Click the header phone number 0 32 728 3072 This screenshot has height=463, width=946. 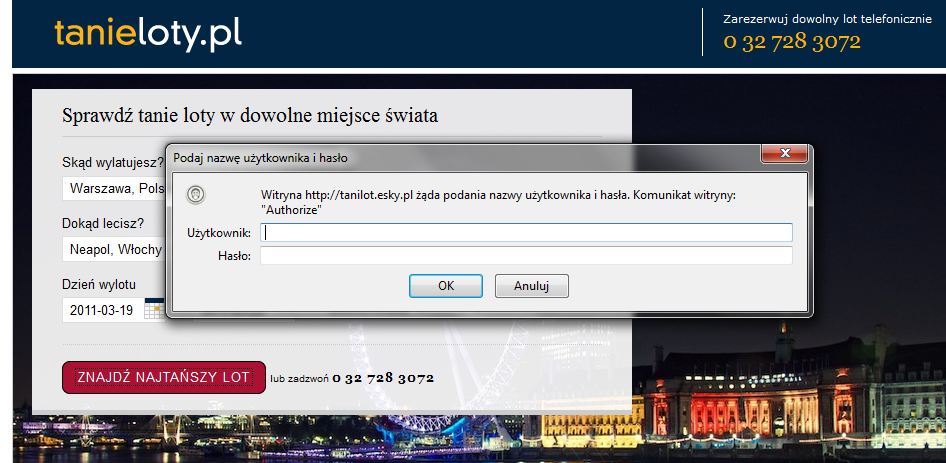(x=792, y=41)
